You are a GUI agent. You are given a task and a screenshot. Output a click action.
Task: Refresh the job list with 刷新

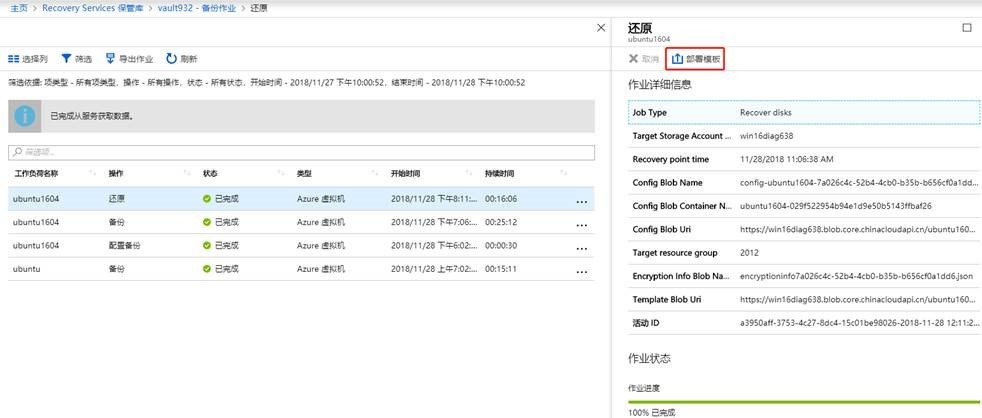click(x=172, y=59)
